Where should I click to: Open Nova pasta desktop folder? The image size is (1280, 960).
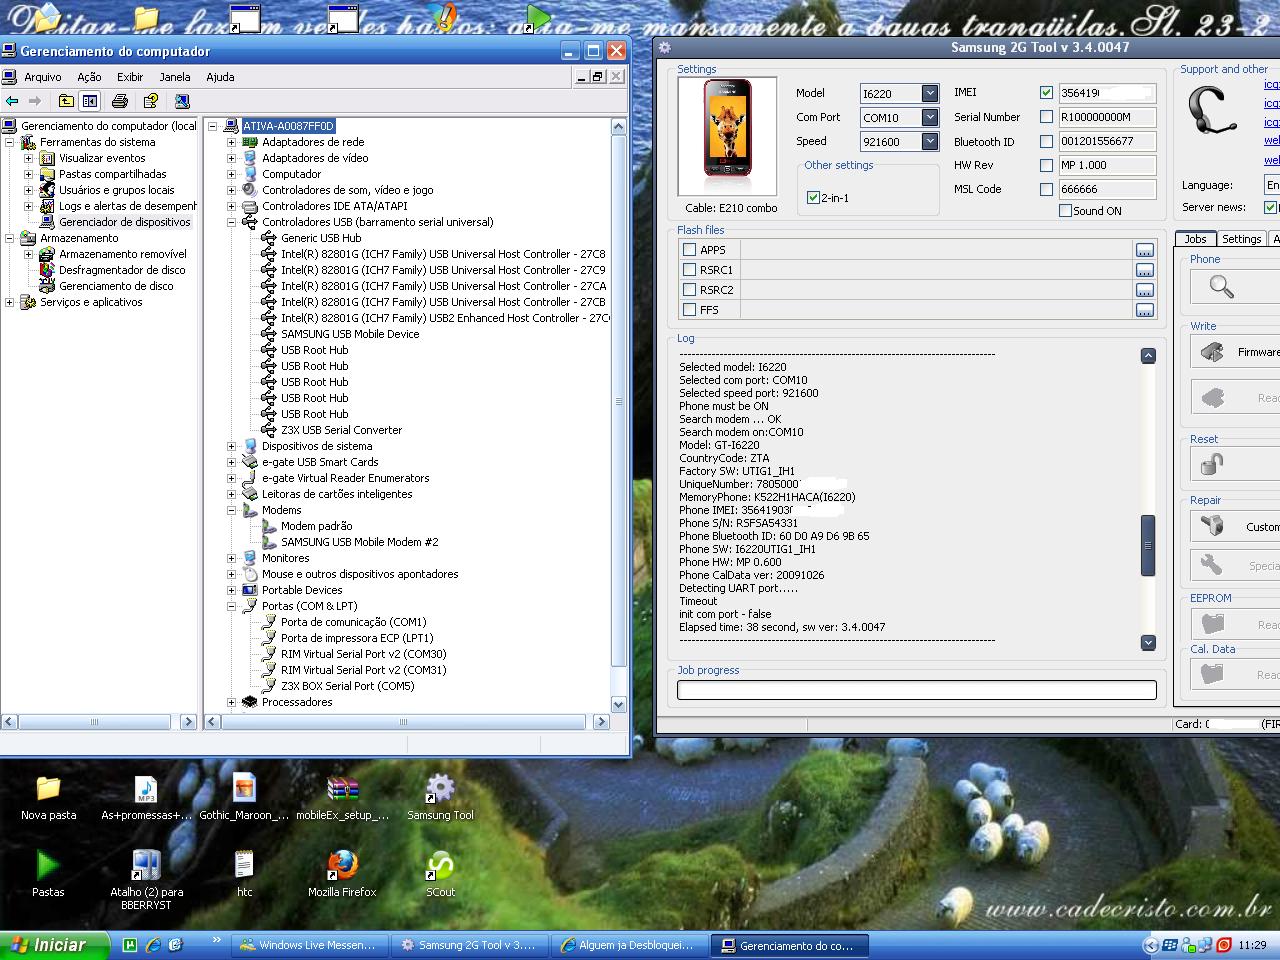point(48,797)
